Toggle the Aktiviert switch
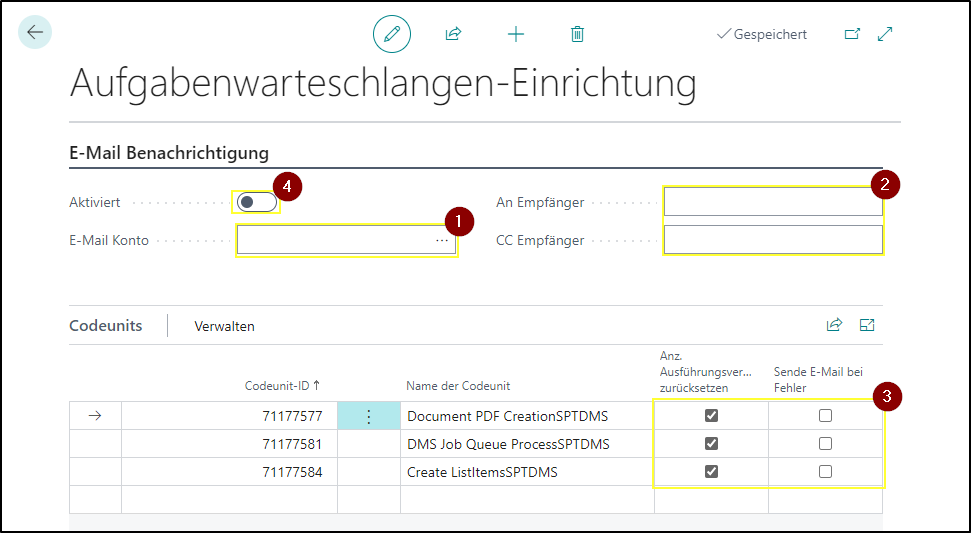The width and height of the screenshot is (971, 533). [256, 202]
